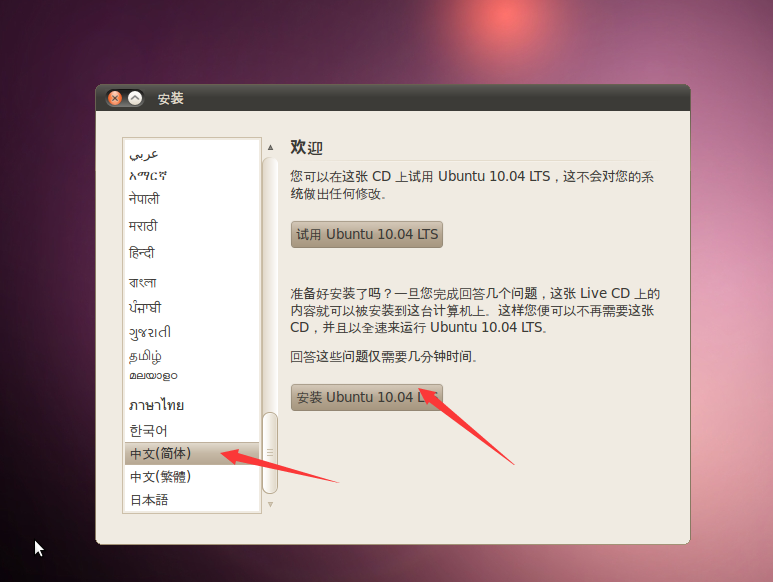Click the language list scrollbar thumb
This screenshot has height=582, width=773.
pos(270,452)
